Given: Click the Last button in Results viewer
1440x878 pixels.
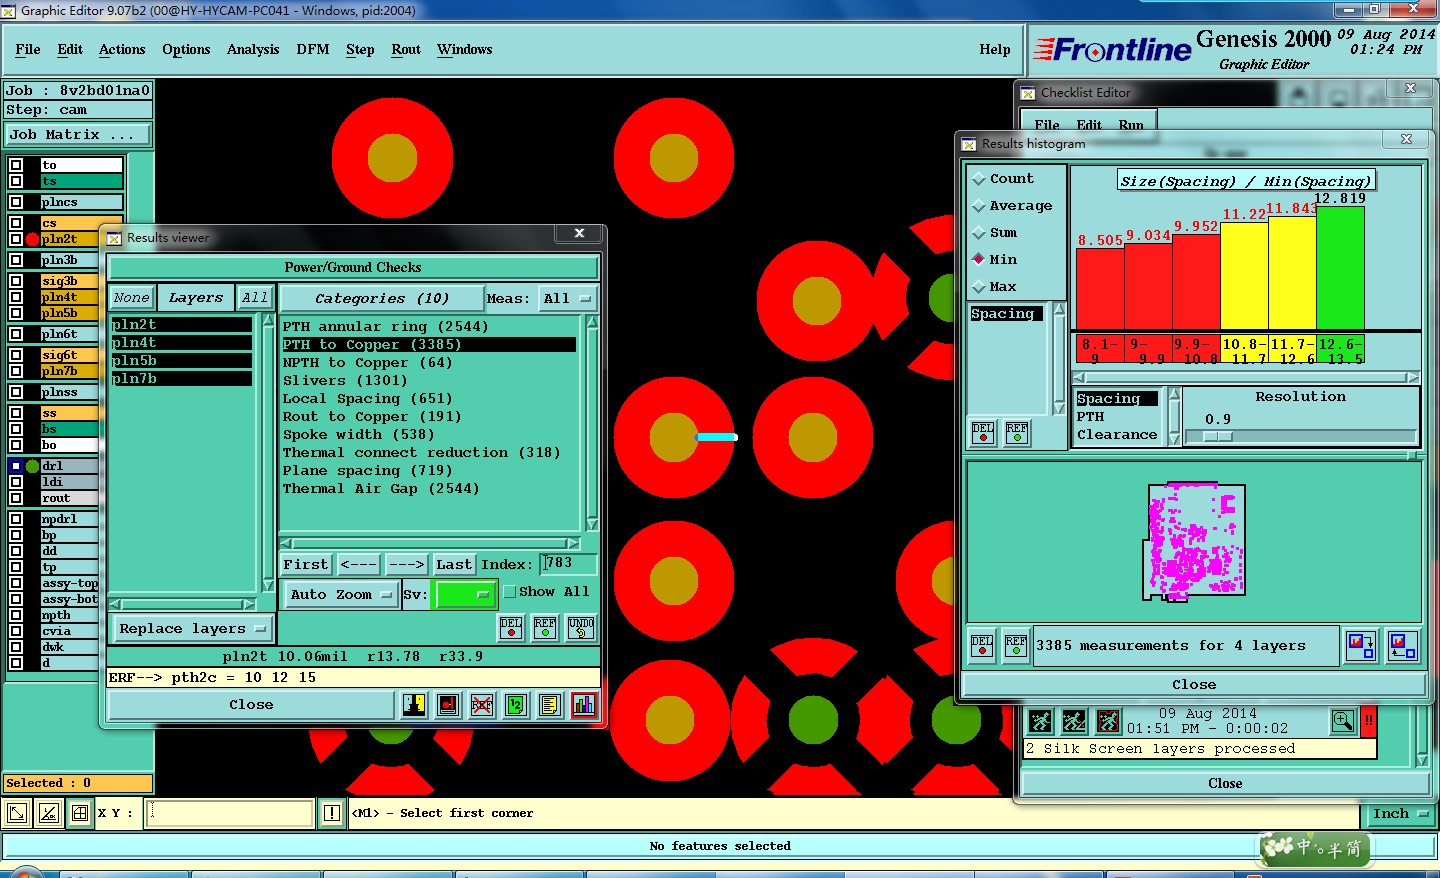Looking at the screenshot, I should tap(454, 565).
